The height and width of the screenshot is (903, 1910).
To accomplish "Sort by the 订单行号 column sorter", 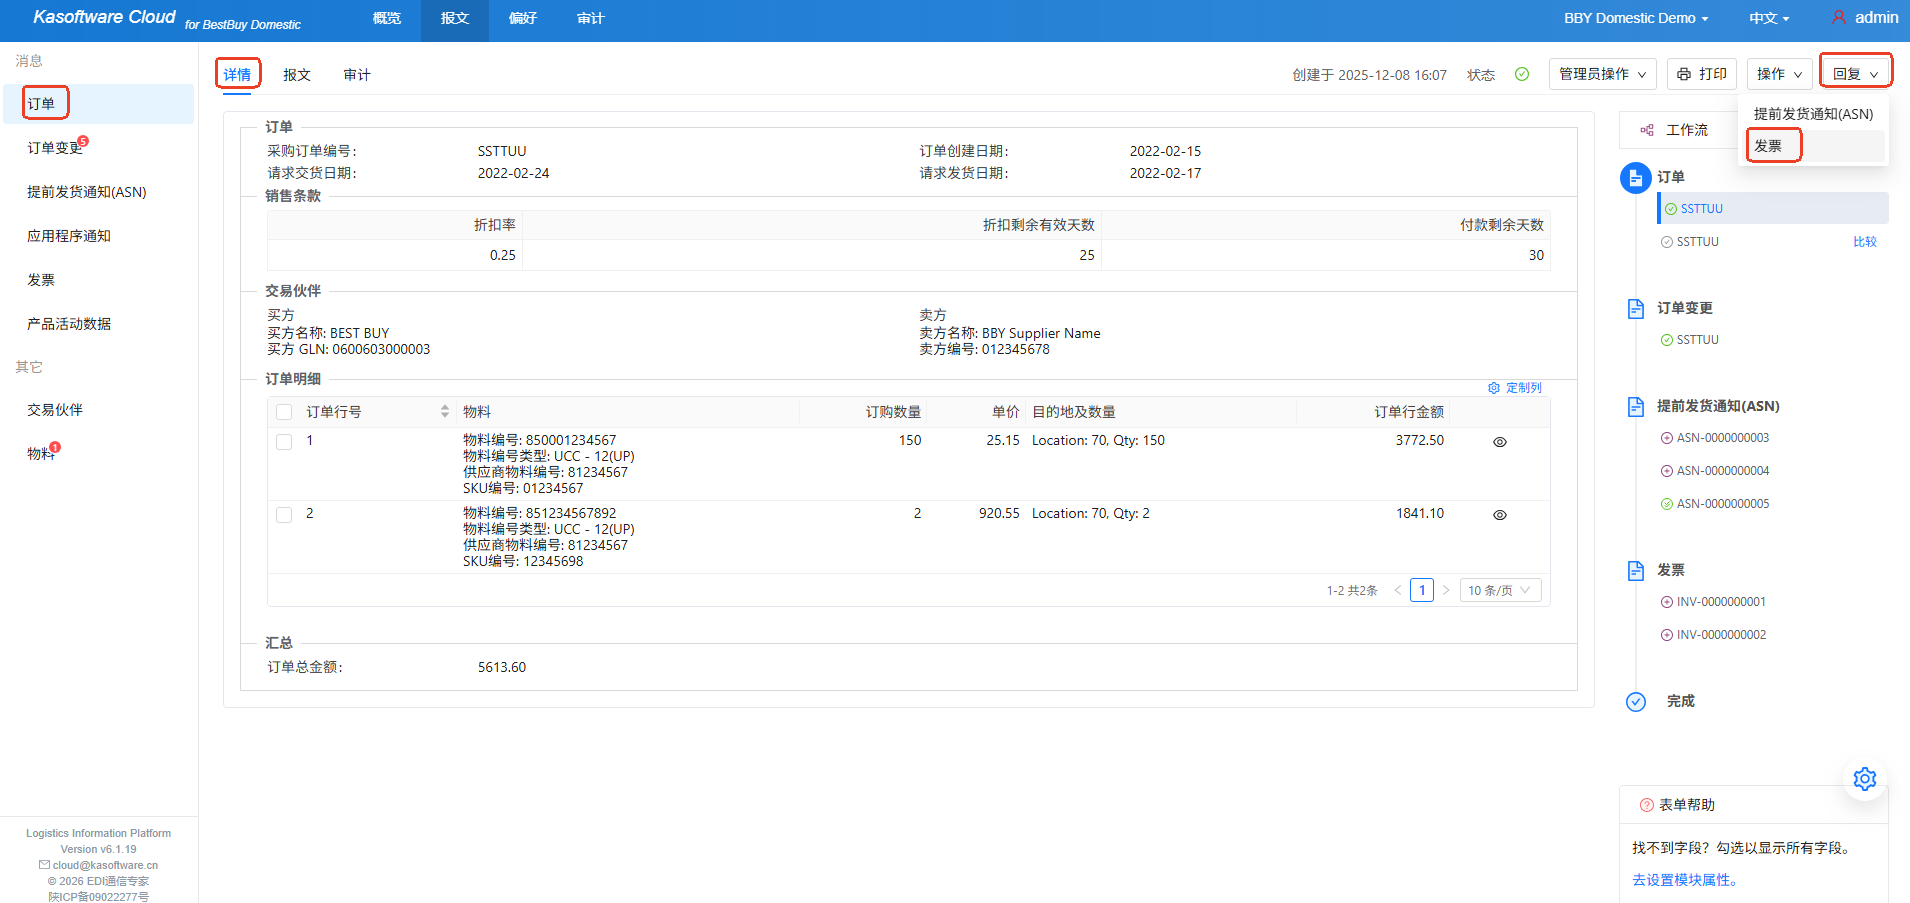I will [444, 412].
